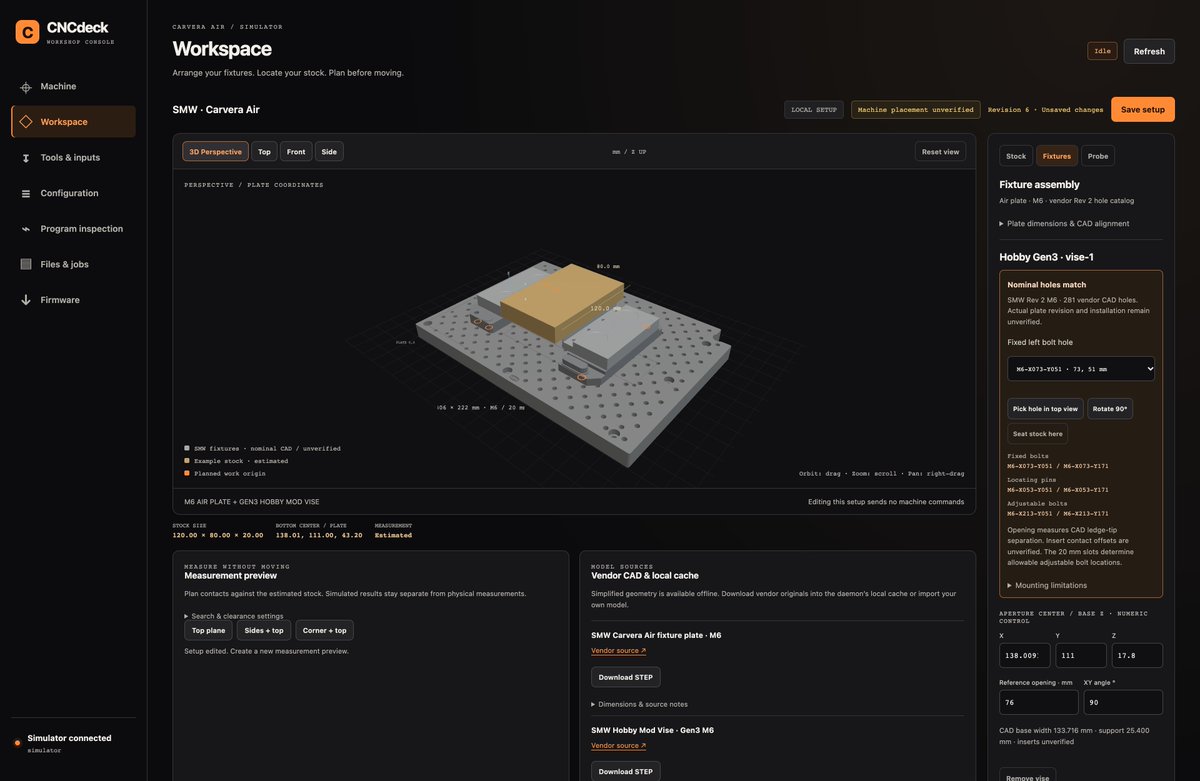
Task: Open Files & jobs sidebar icon
Action: [26, 264]
